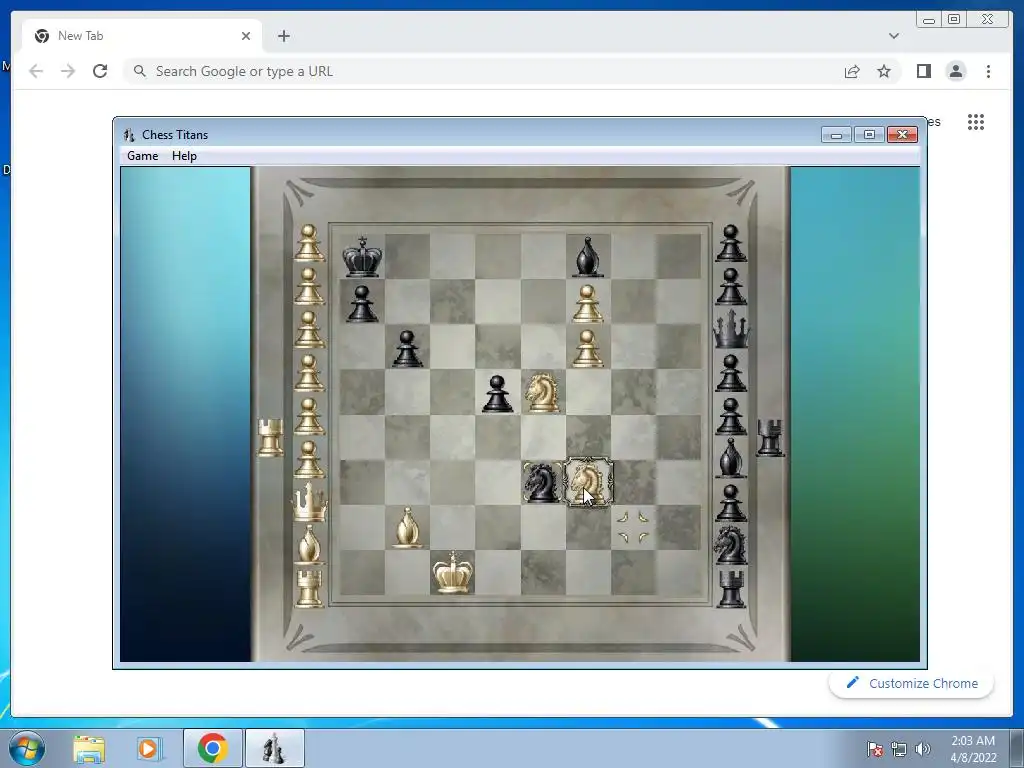Click the selected white knight highlighted square
The width and height of the screenshot is (1024, 768).
[x=588, y=482]
